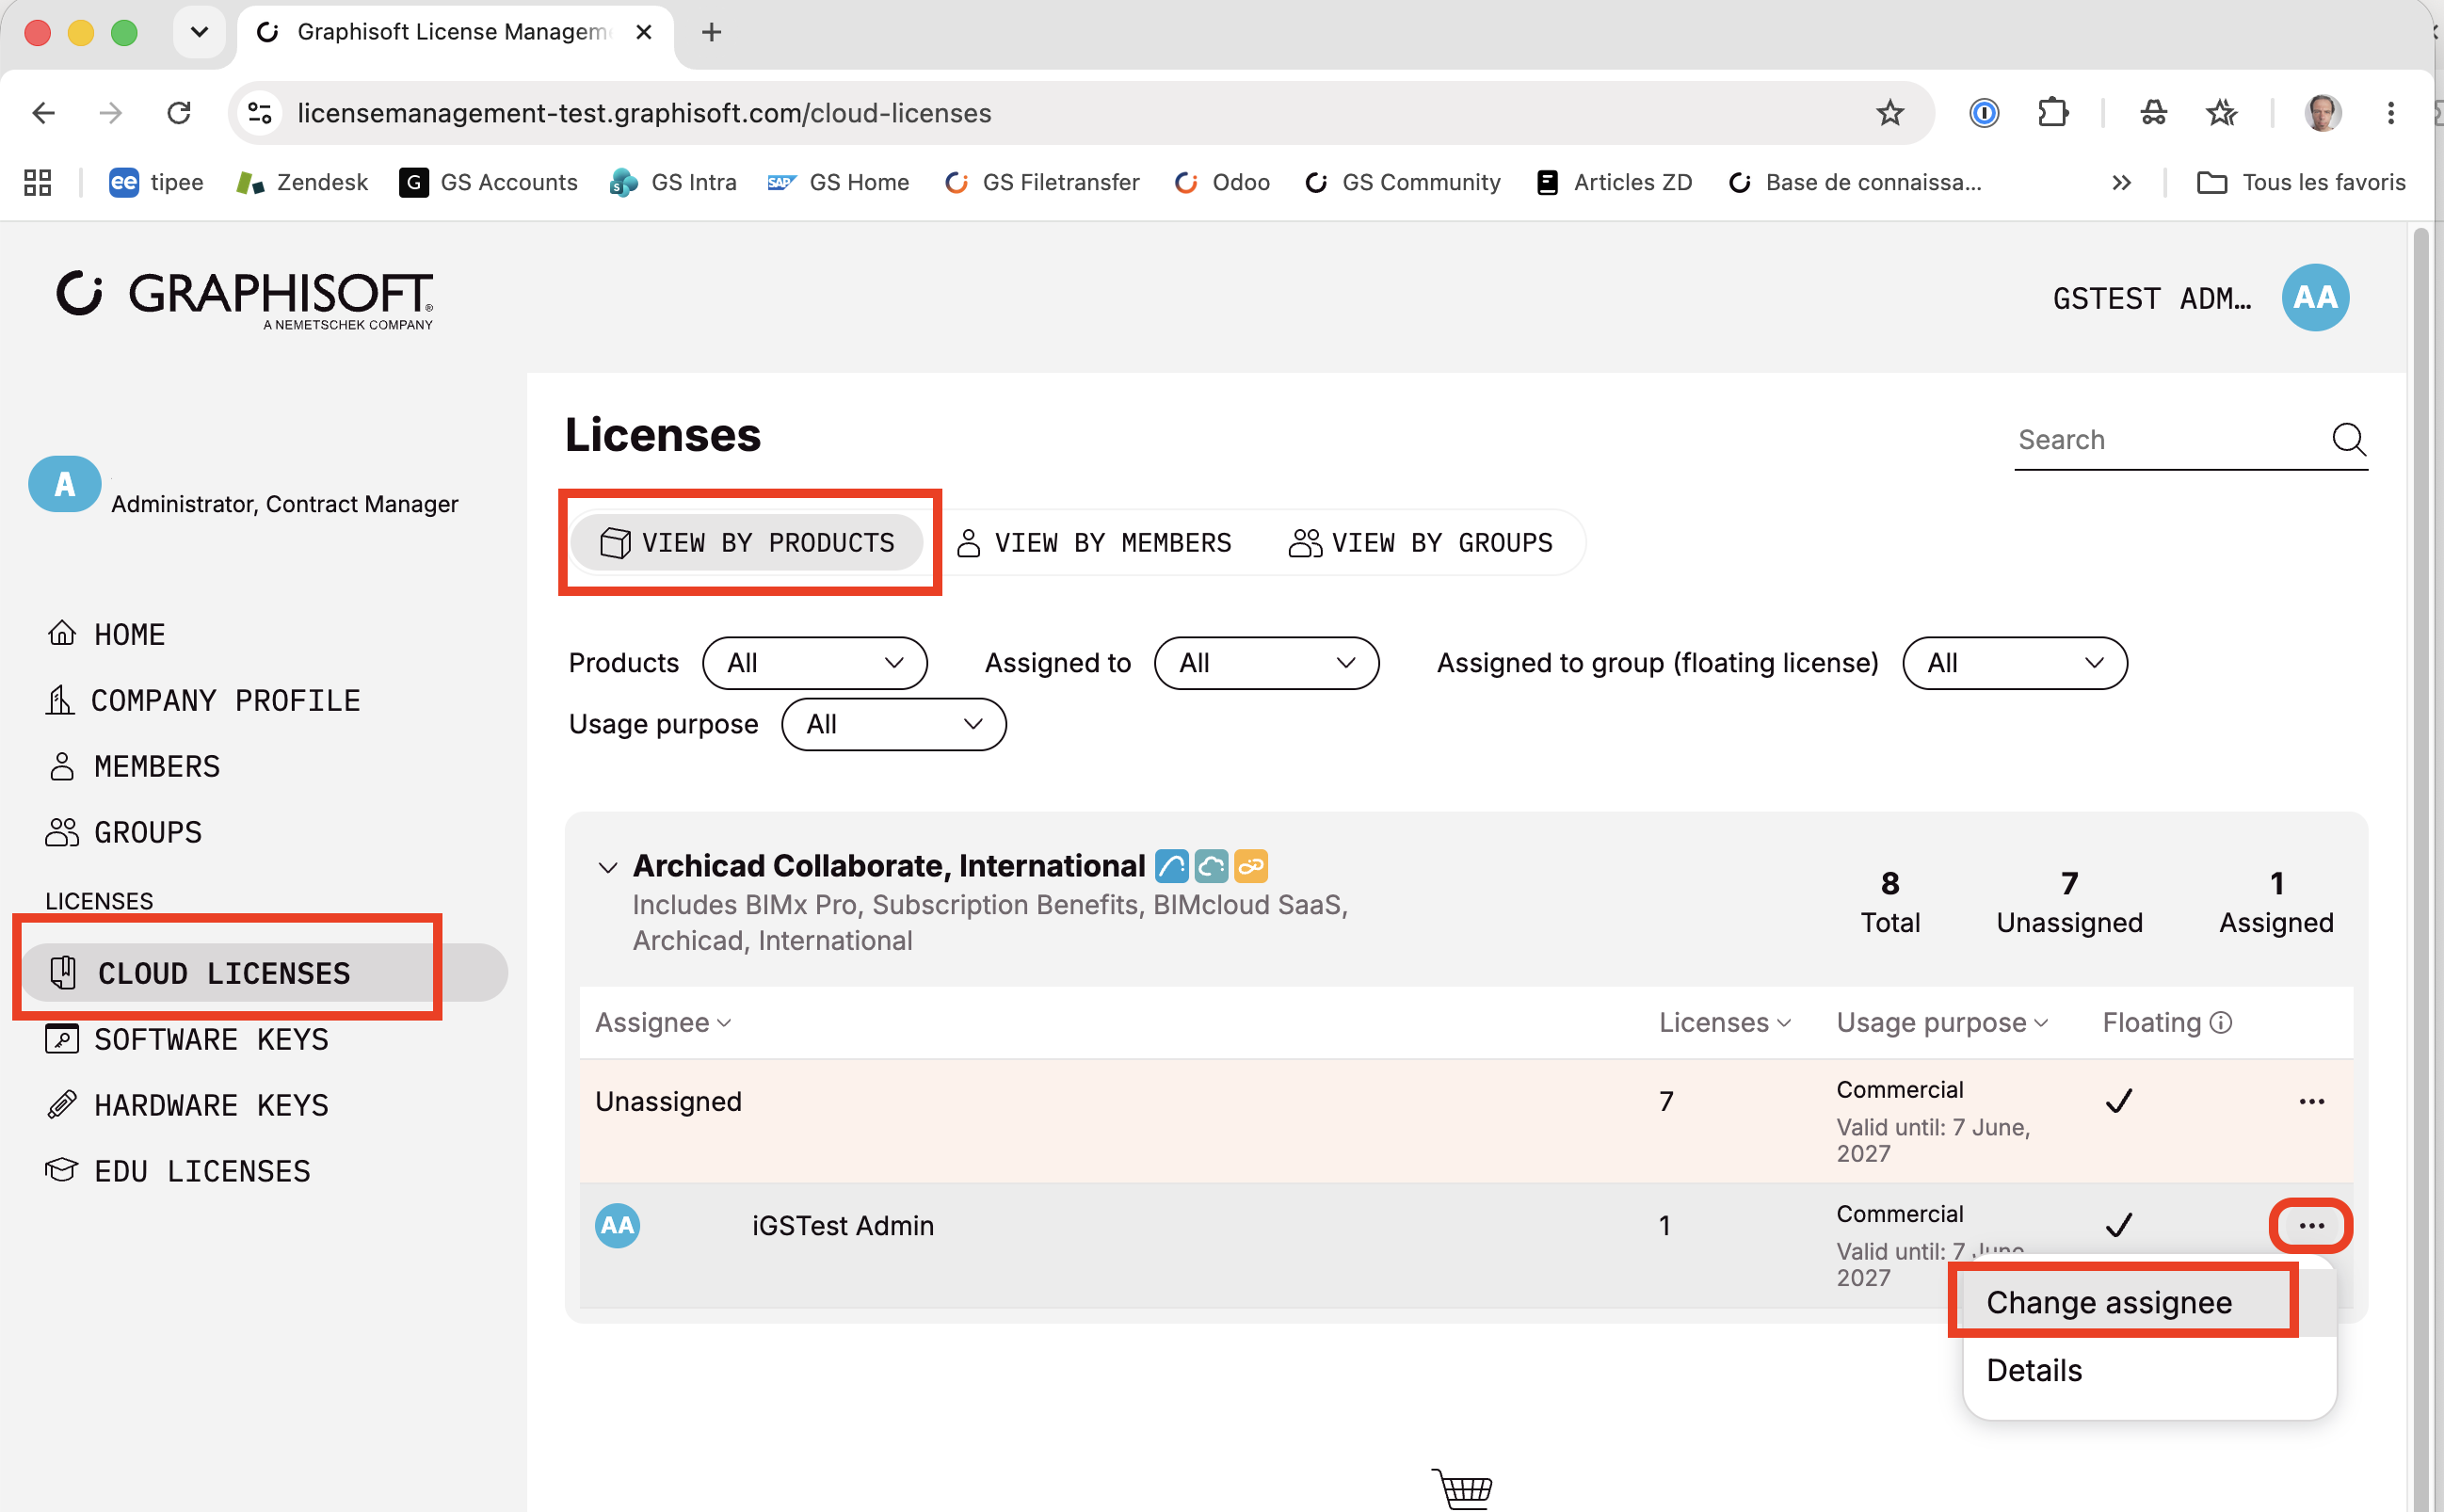The image size is (2444, 1512).
Task: Switch to View by Groups tab
Action: (1420, 543)
